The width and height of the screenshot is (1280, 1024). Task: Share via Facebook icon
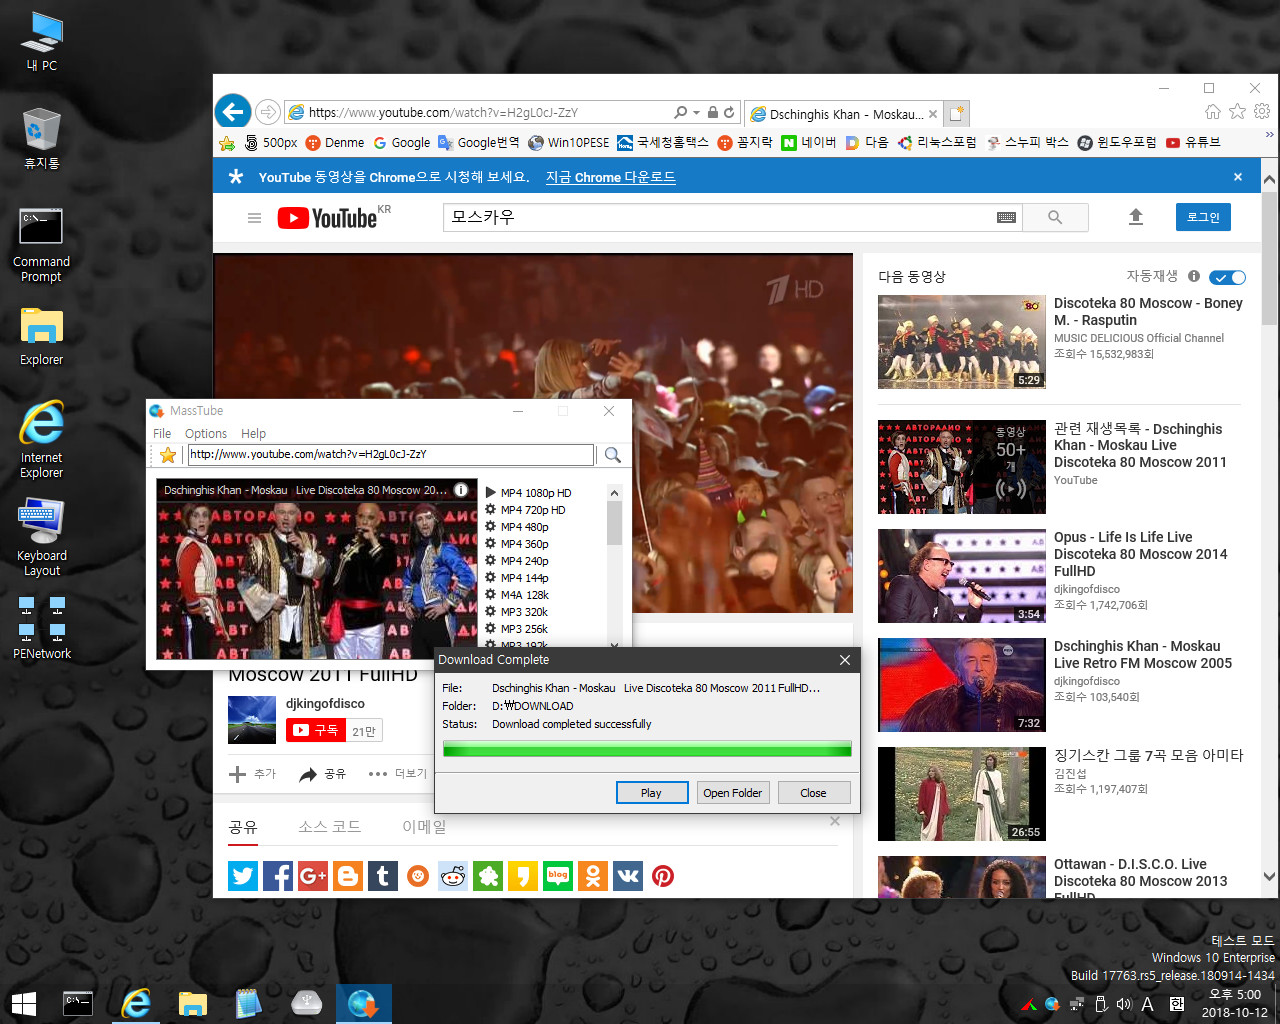click(278, 876)
